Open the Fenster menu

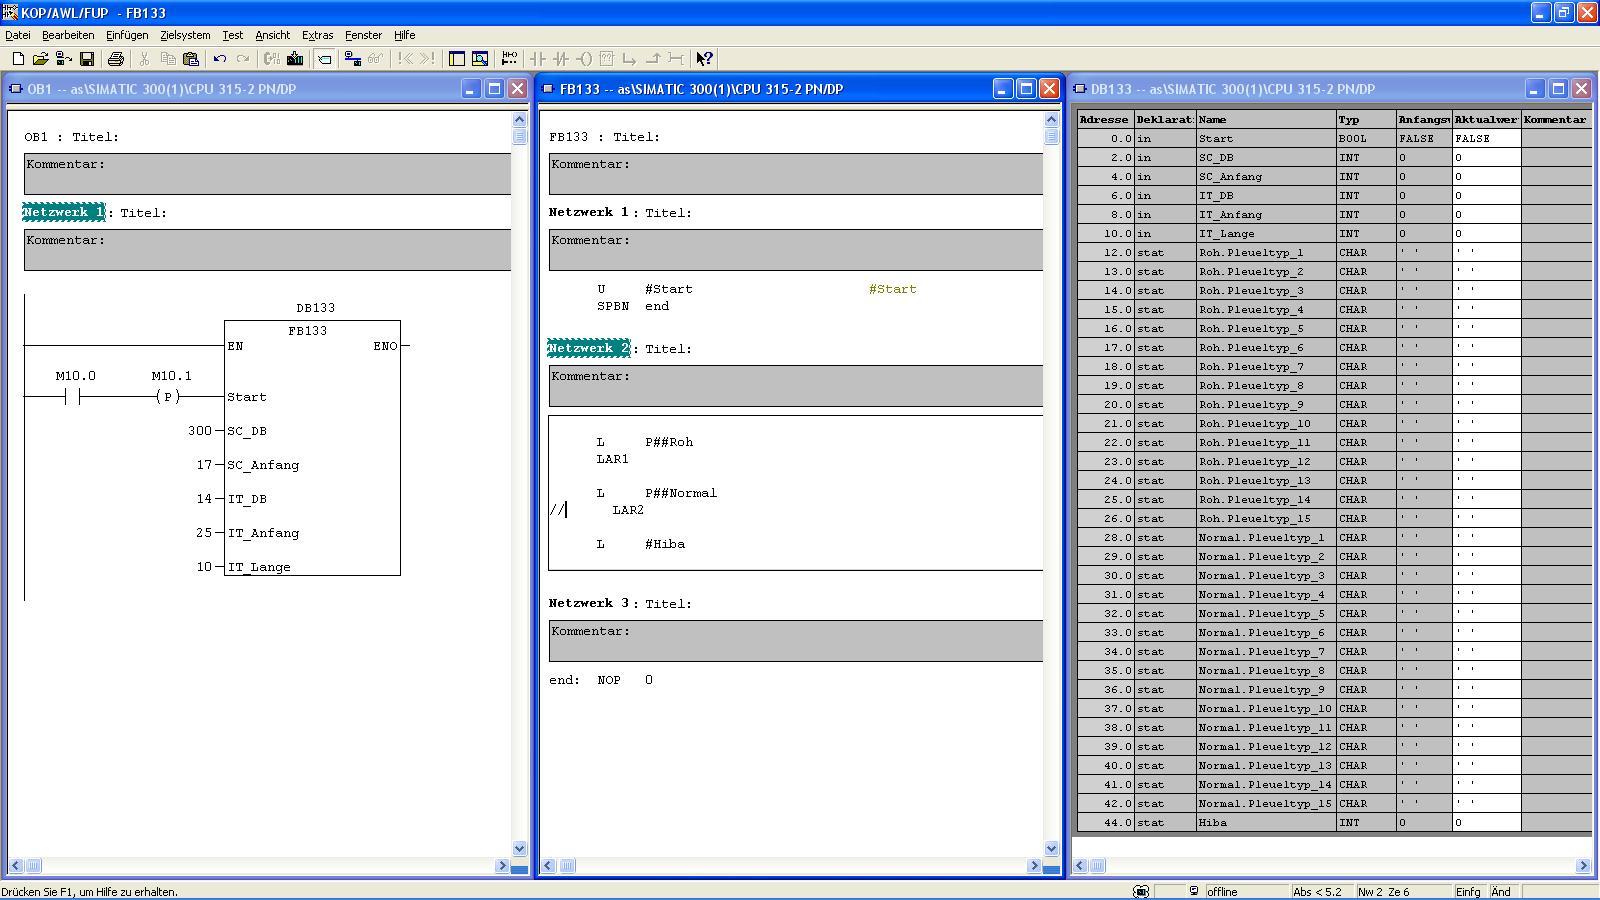coord(363,35)
